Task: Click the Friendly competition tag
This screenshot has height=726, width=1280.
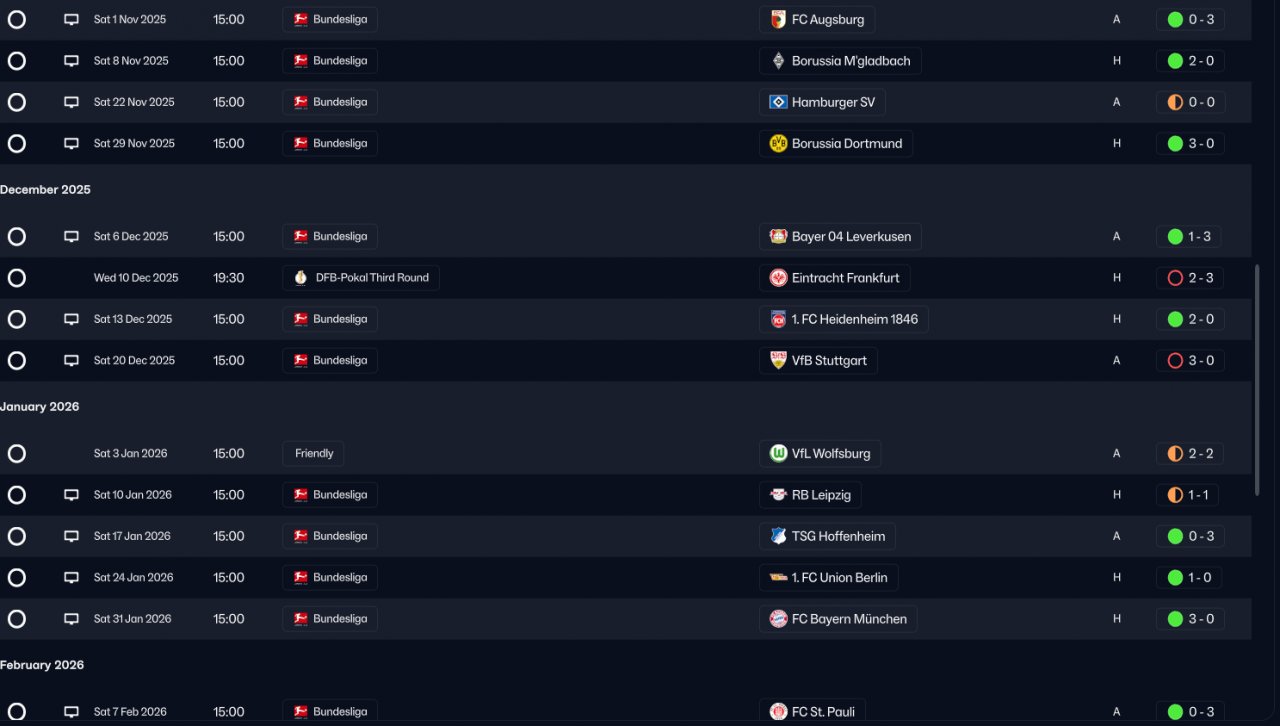Action: coord(314,454)
